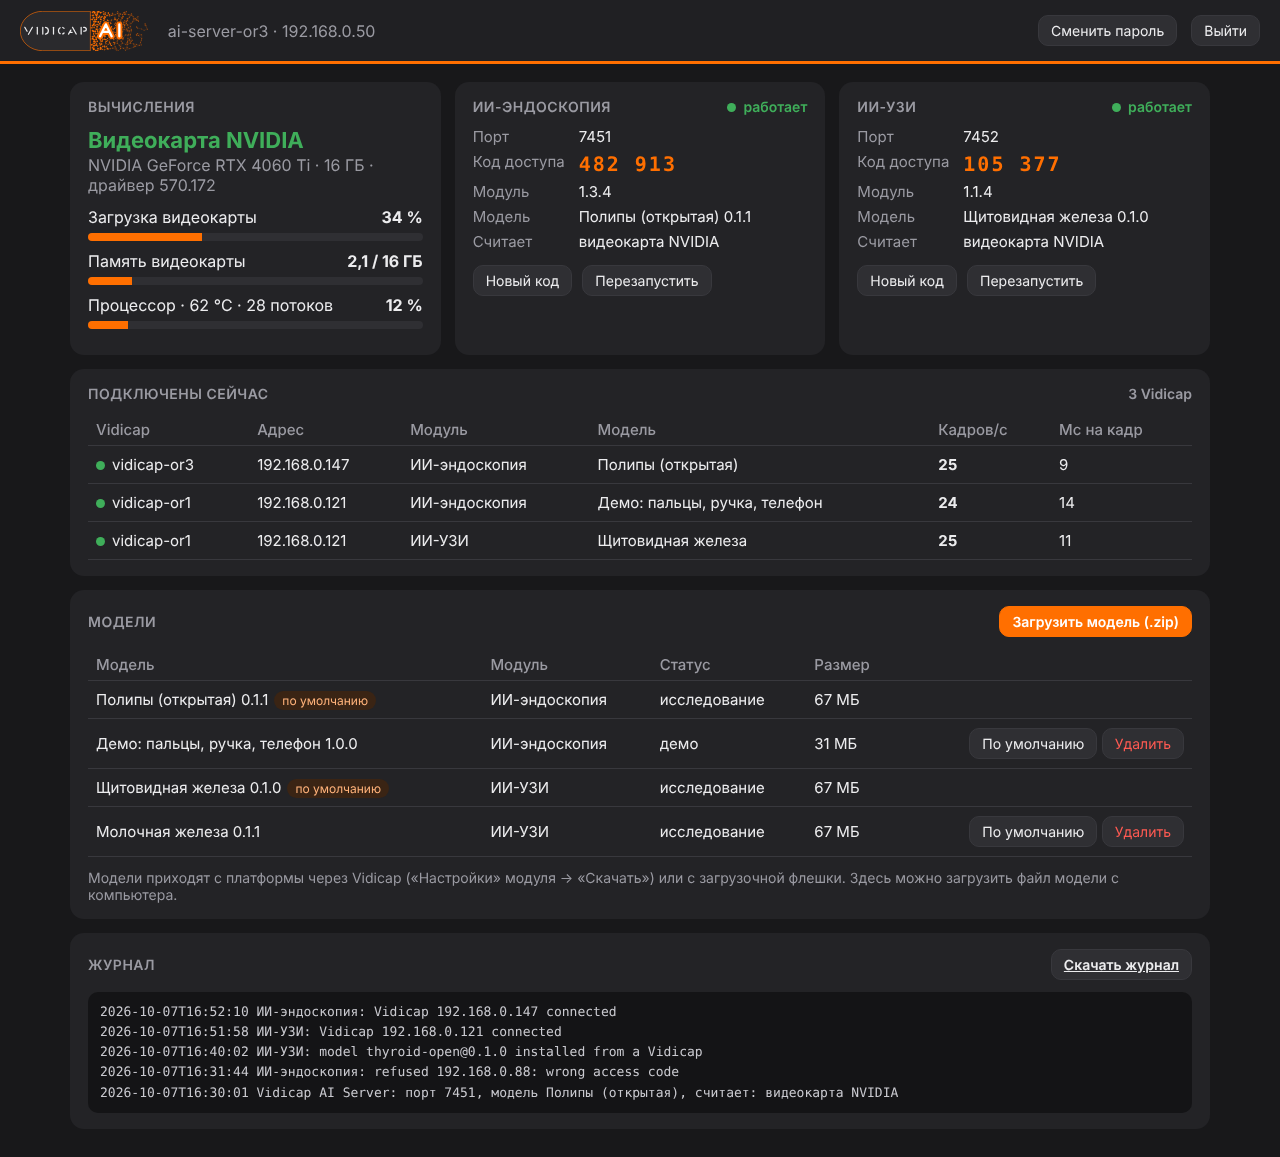The width and height of the screenshot is (1280, 1157).
Task: Click the processor load progress bar
Action: coord(255,325)
